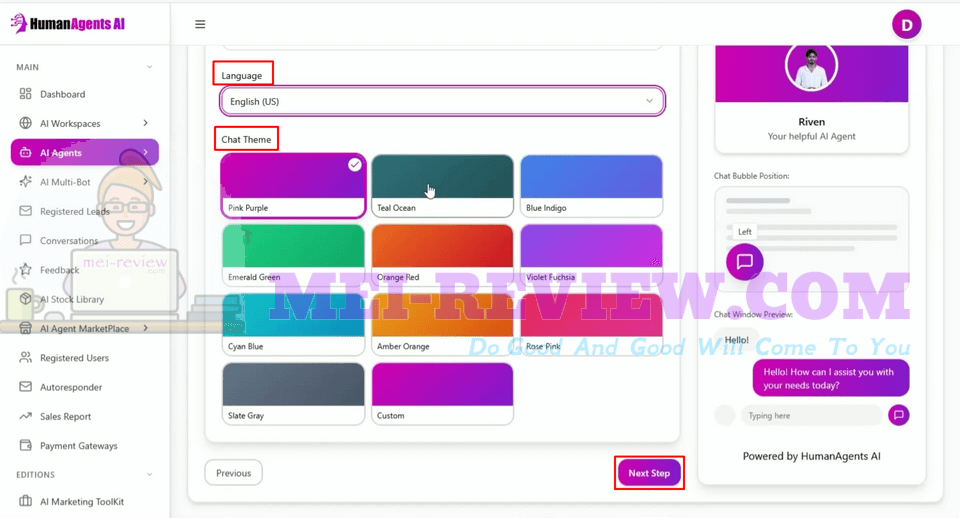Click the Riven agent avatar photo
Image resolution: width=960 pixels, height=518 pixels.
coord(811,67)
